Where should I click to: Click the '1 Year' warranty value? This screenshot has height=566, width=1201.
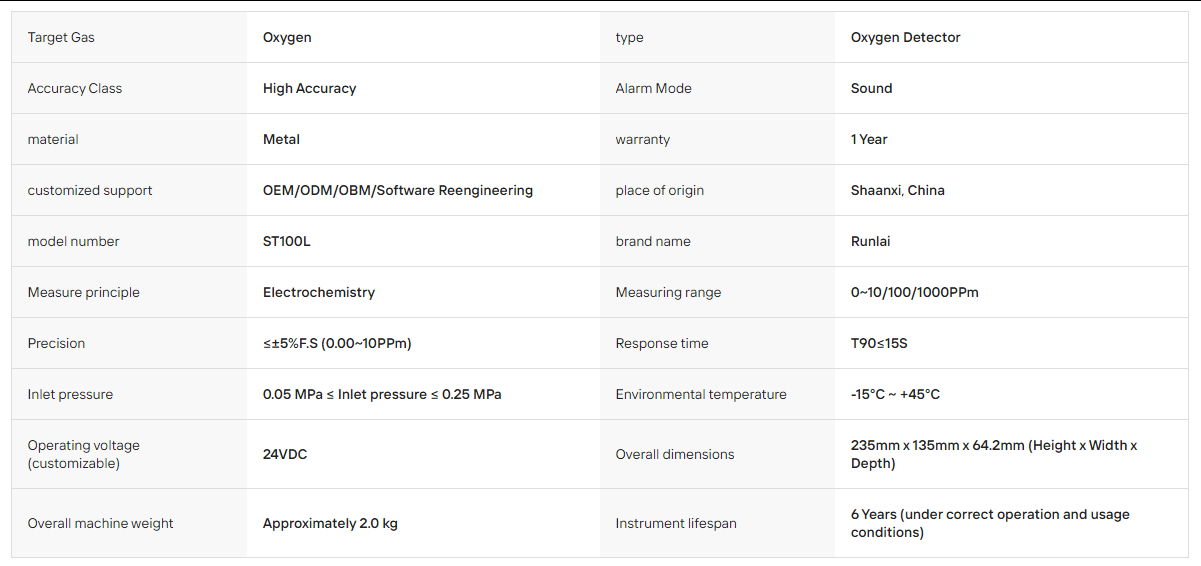tap(869, 139)
